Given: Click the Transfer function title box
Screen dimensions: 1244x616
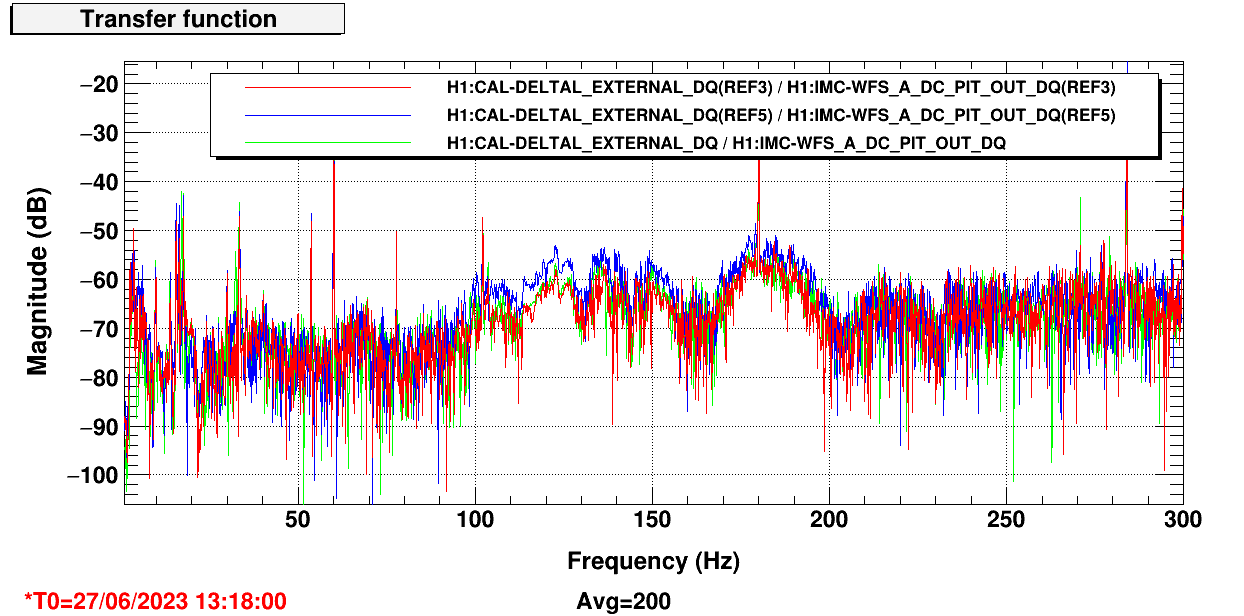Looking at the screenshot, I should (178, 19).
